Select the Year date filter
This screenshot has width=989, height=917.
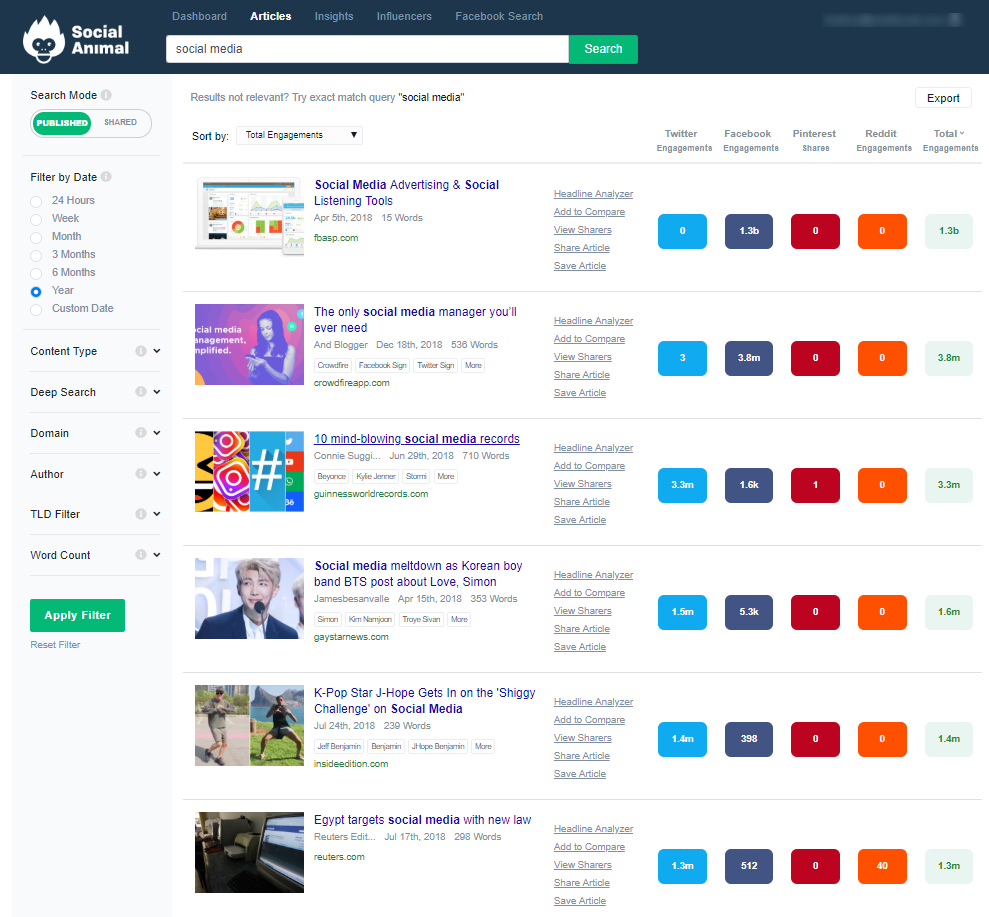tap(36, 291)
